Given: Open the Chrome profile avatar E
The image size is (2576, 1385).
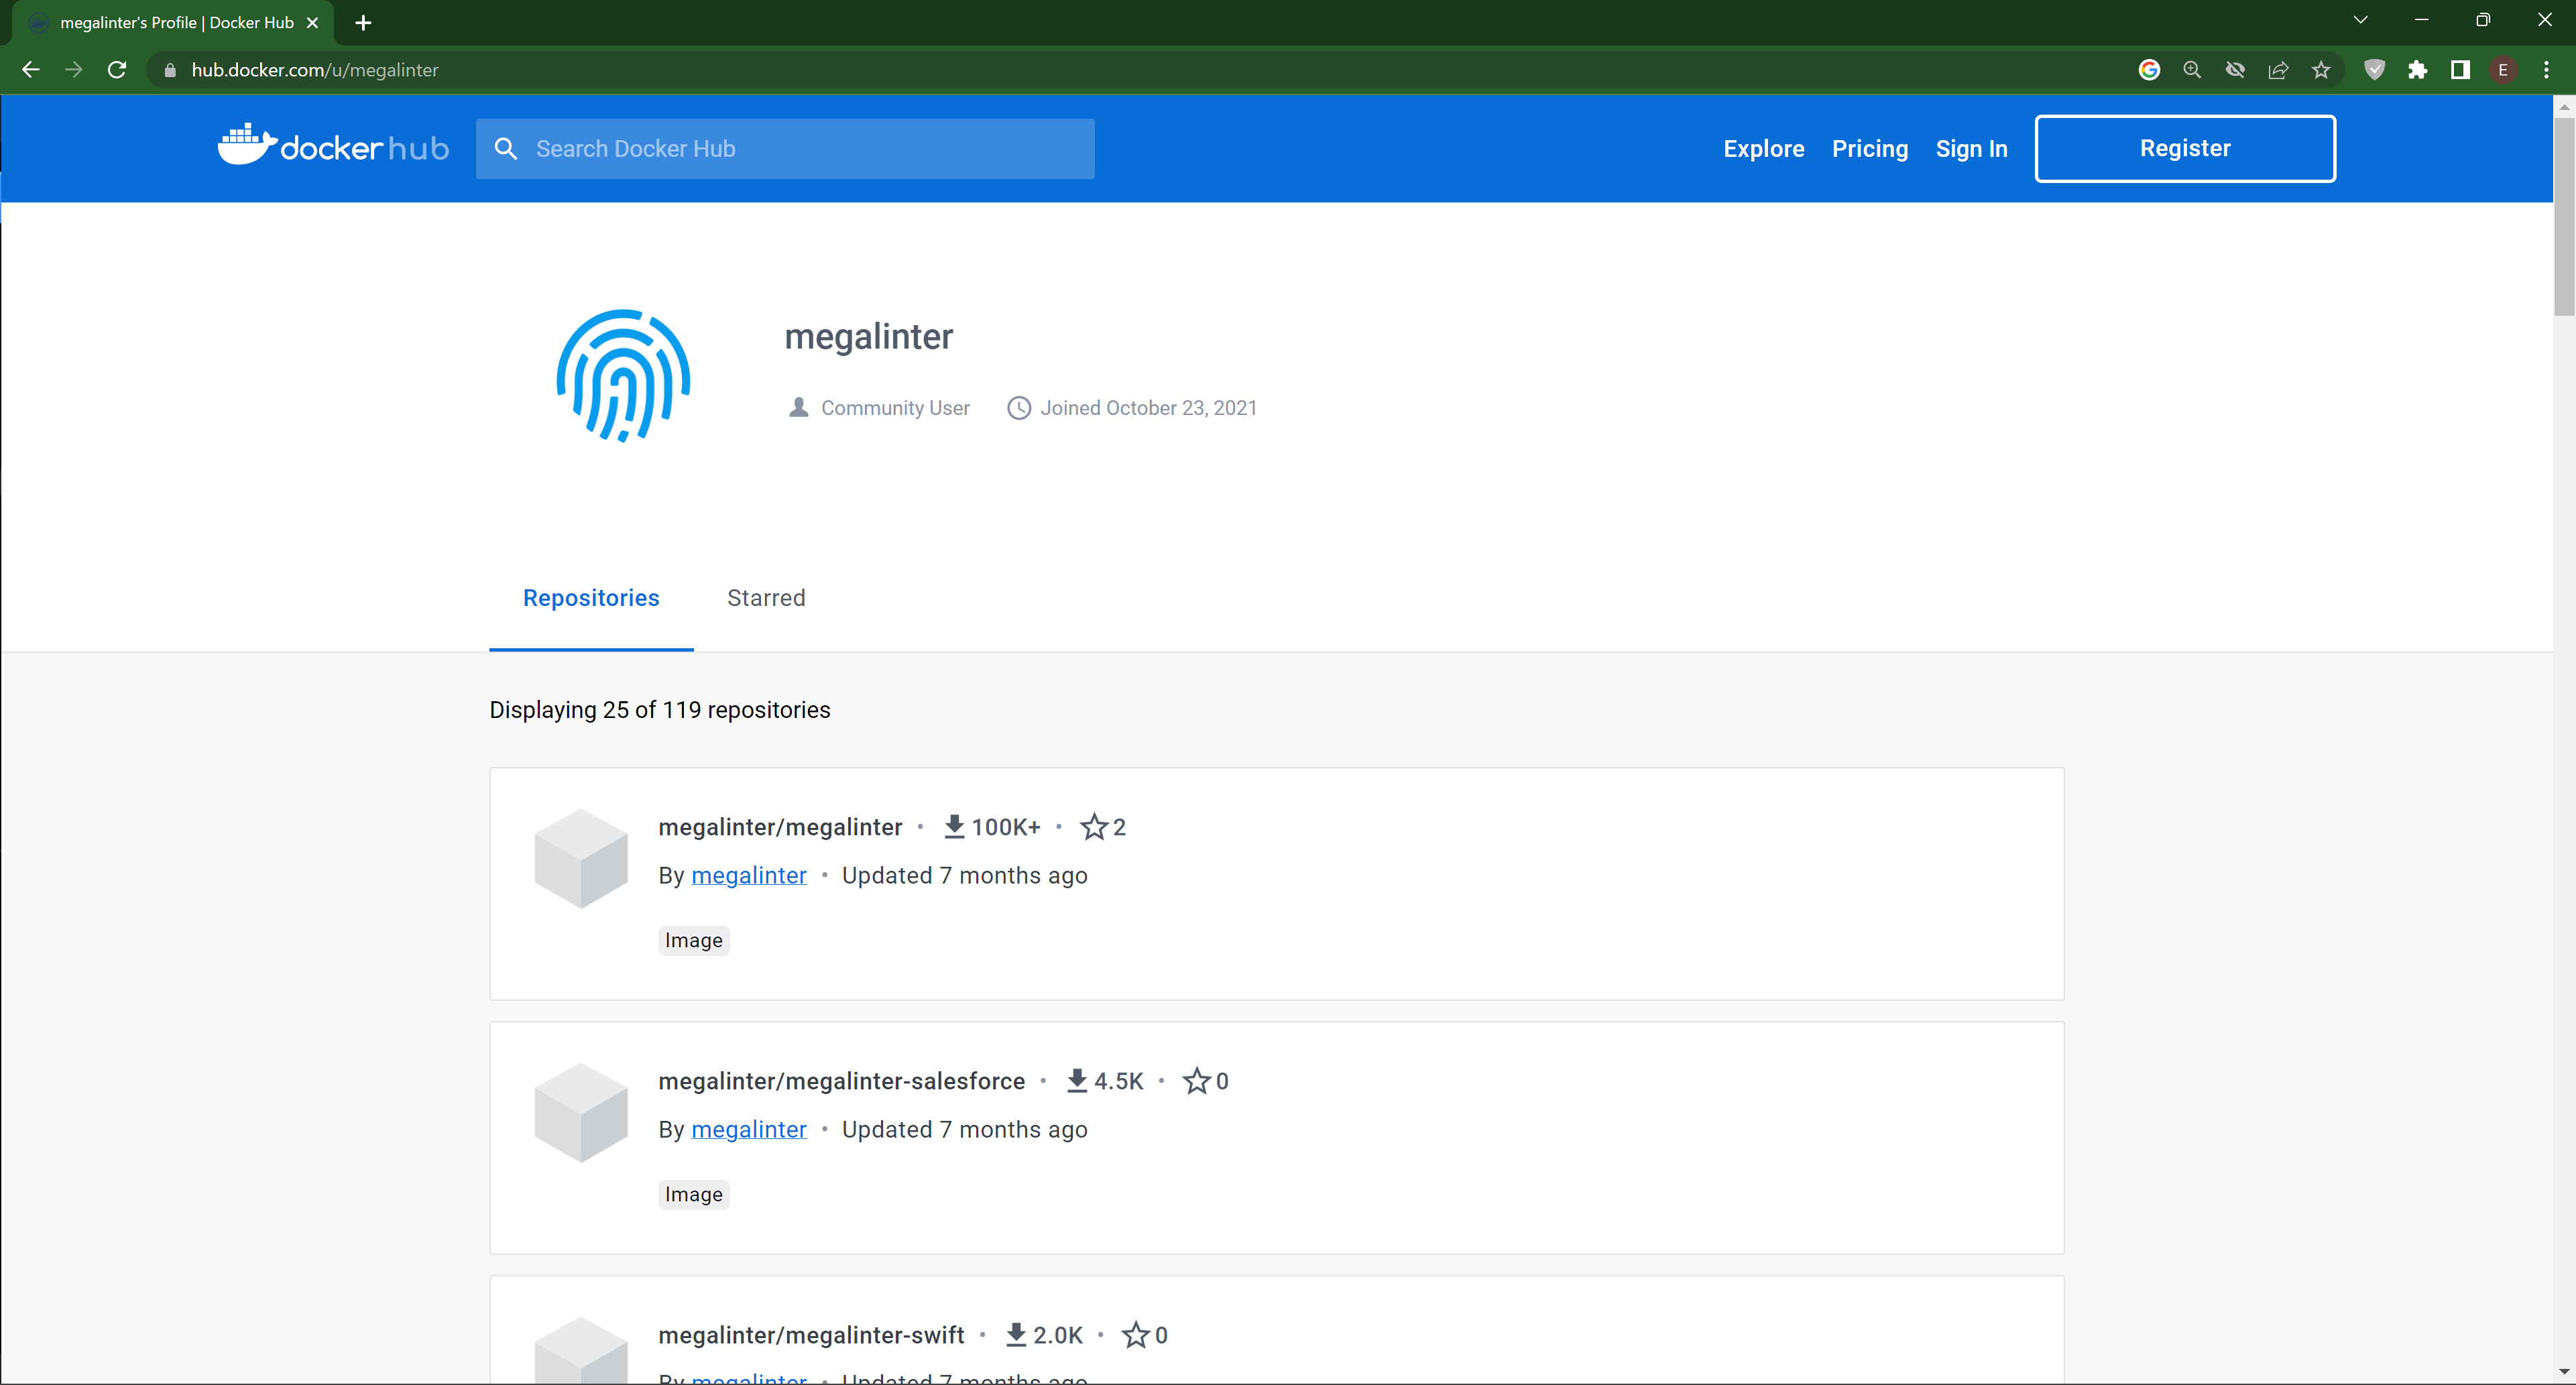Looking at the screenshot, I should pos(2503,70).
